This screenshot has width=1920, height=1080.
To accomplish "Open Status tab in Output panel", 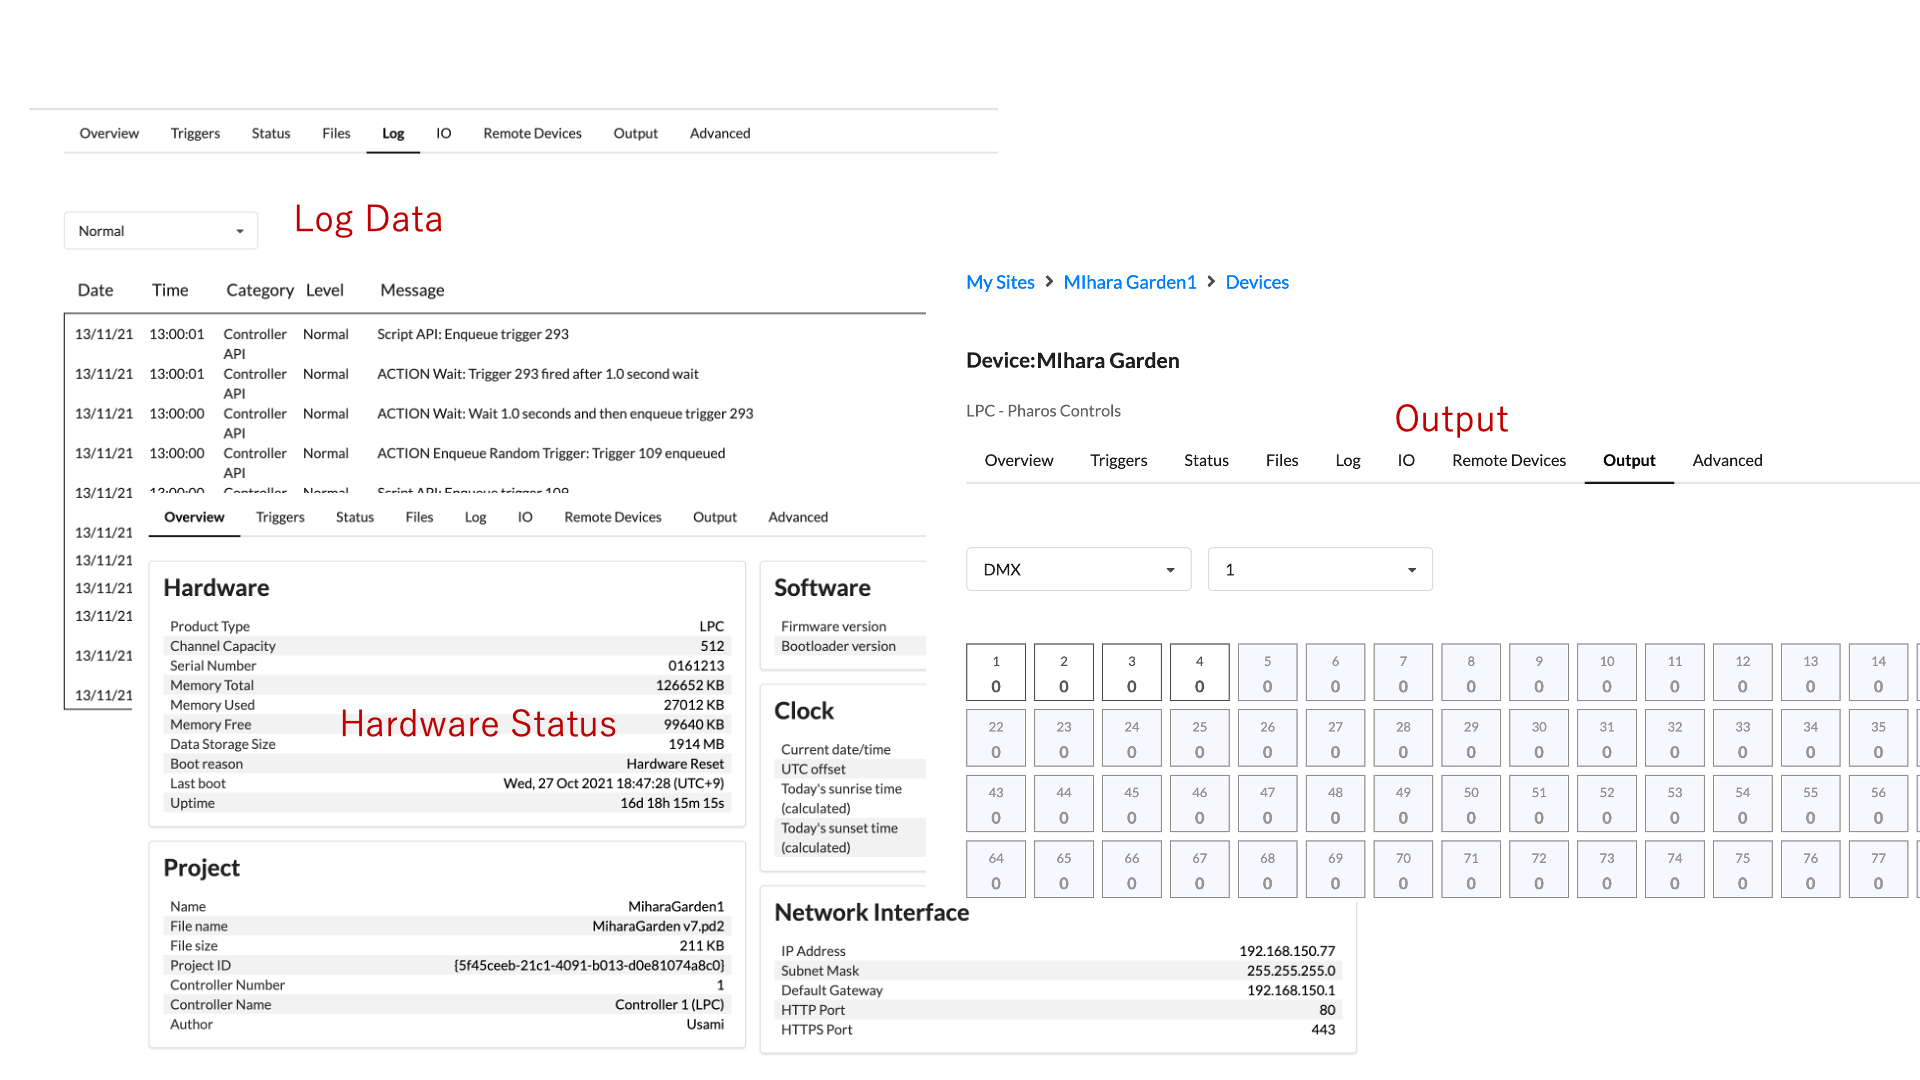I will pos(1206,460).
